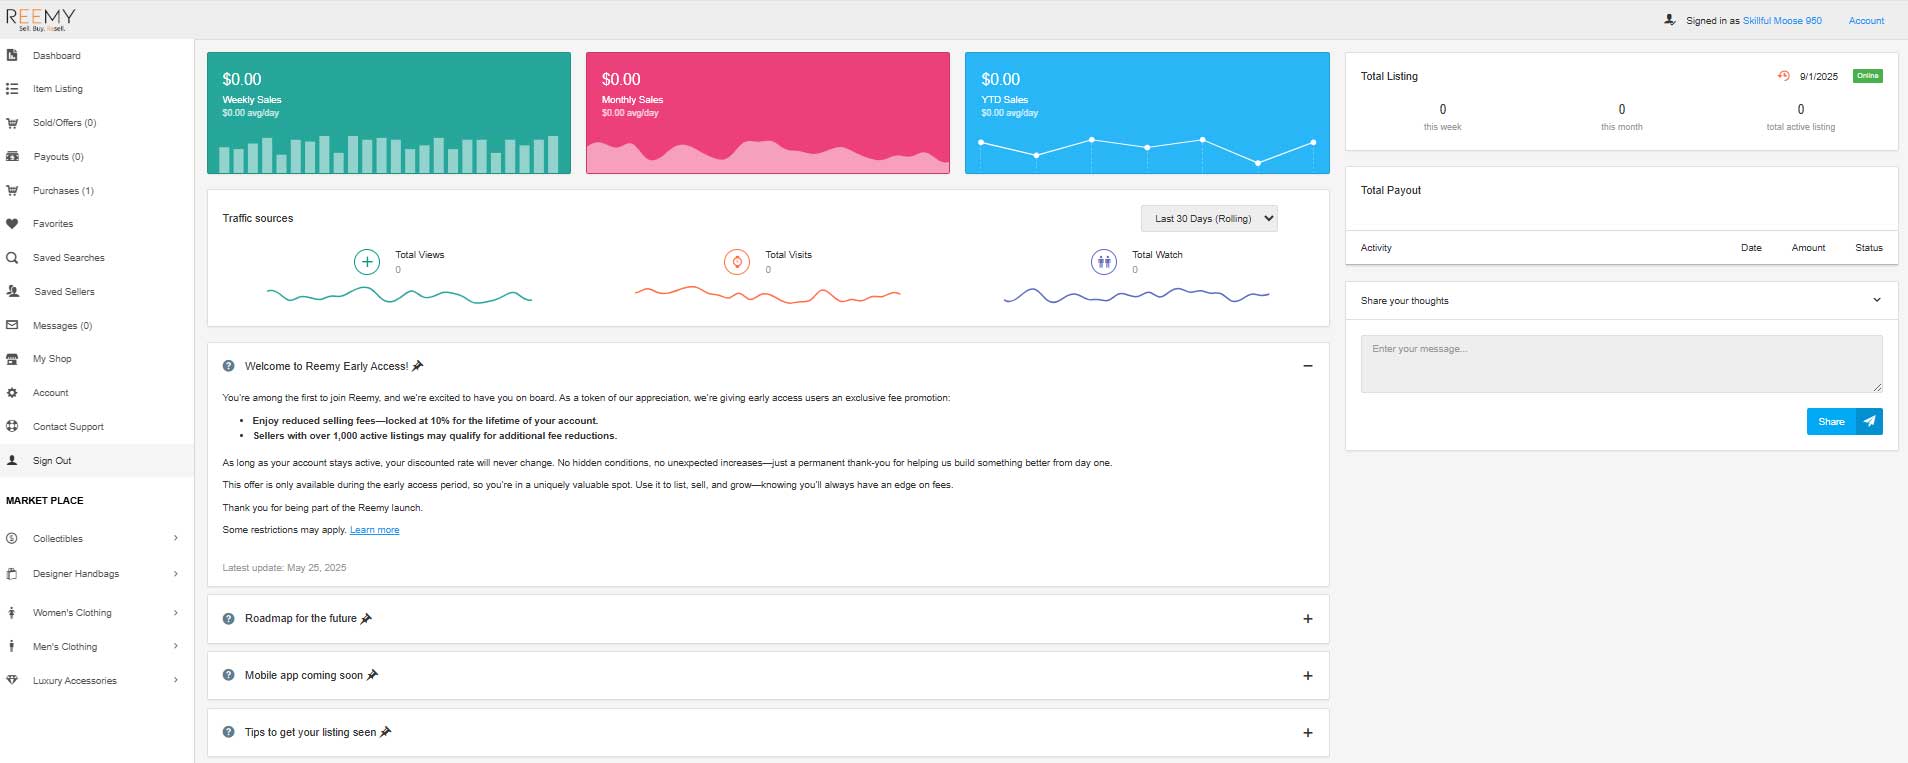1908x763 pixels.
Task: Click the Luxury Accessories diamond icon
Action: coord(12,680)
